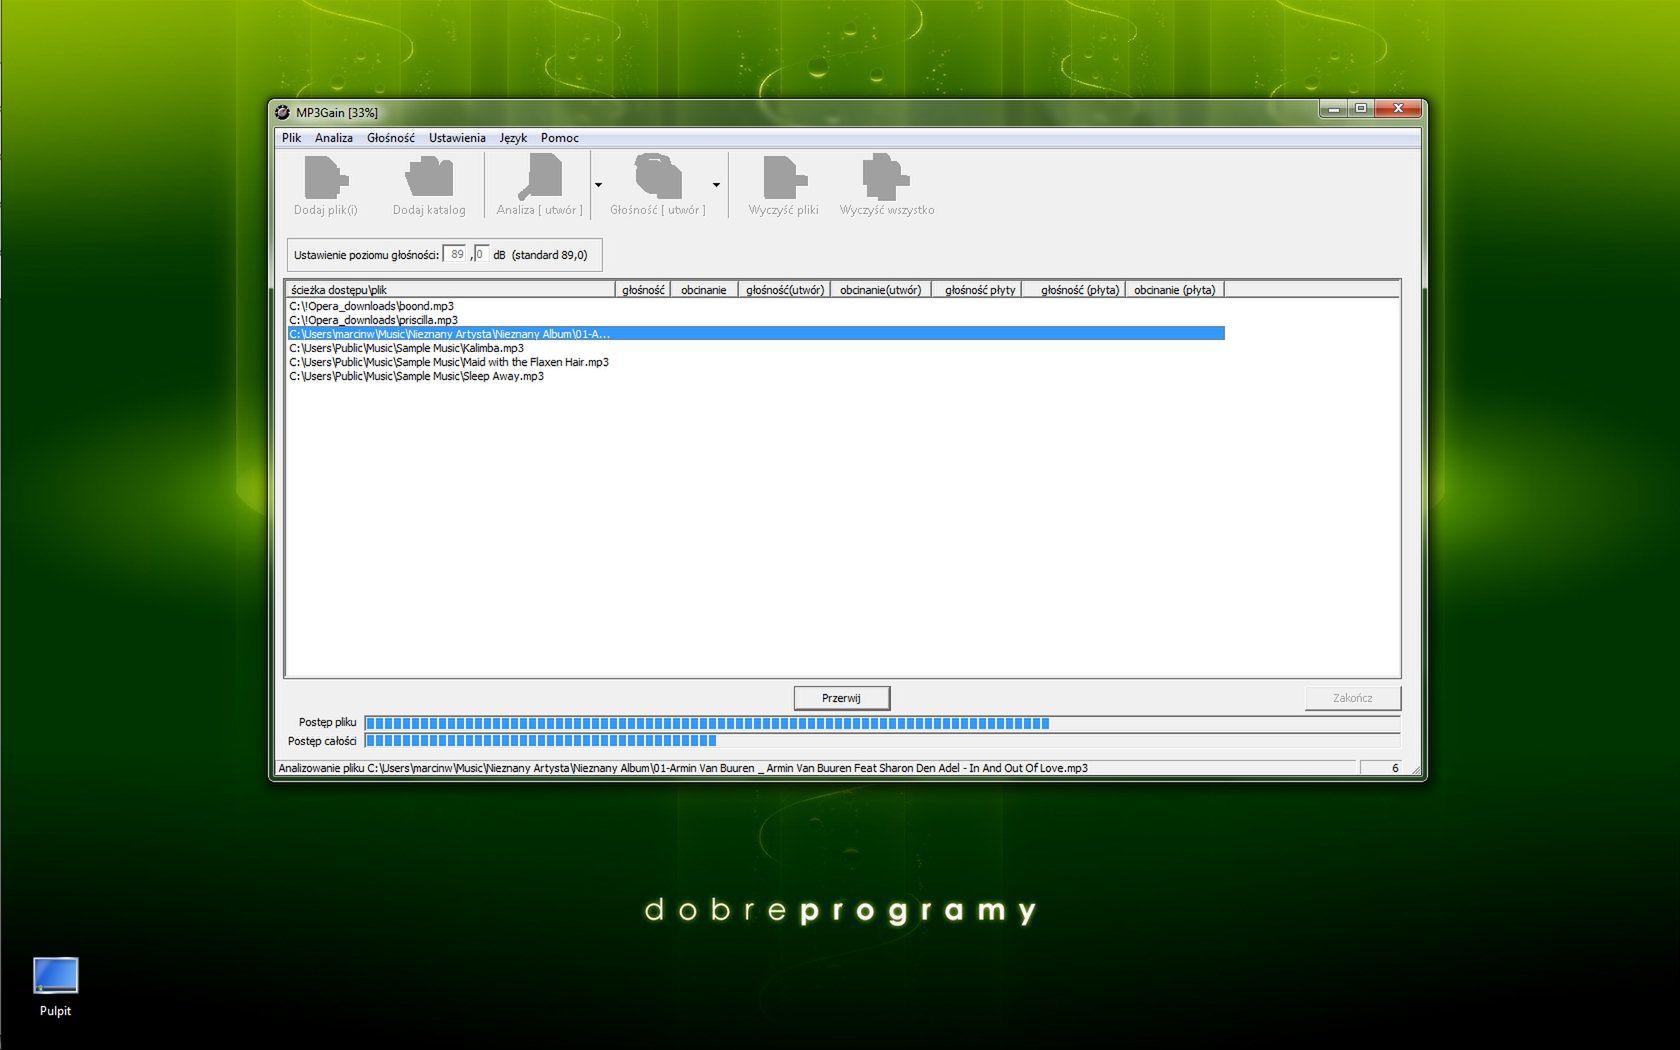The height and width of the screenshot is (1050, 1680).
Task: Open the Ustawienia menu
Action: pyautogui.click(x=457, y=138)
